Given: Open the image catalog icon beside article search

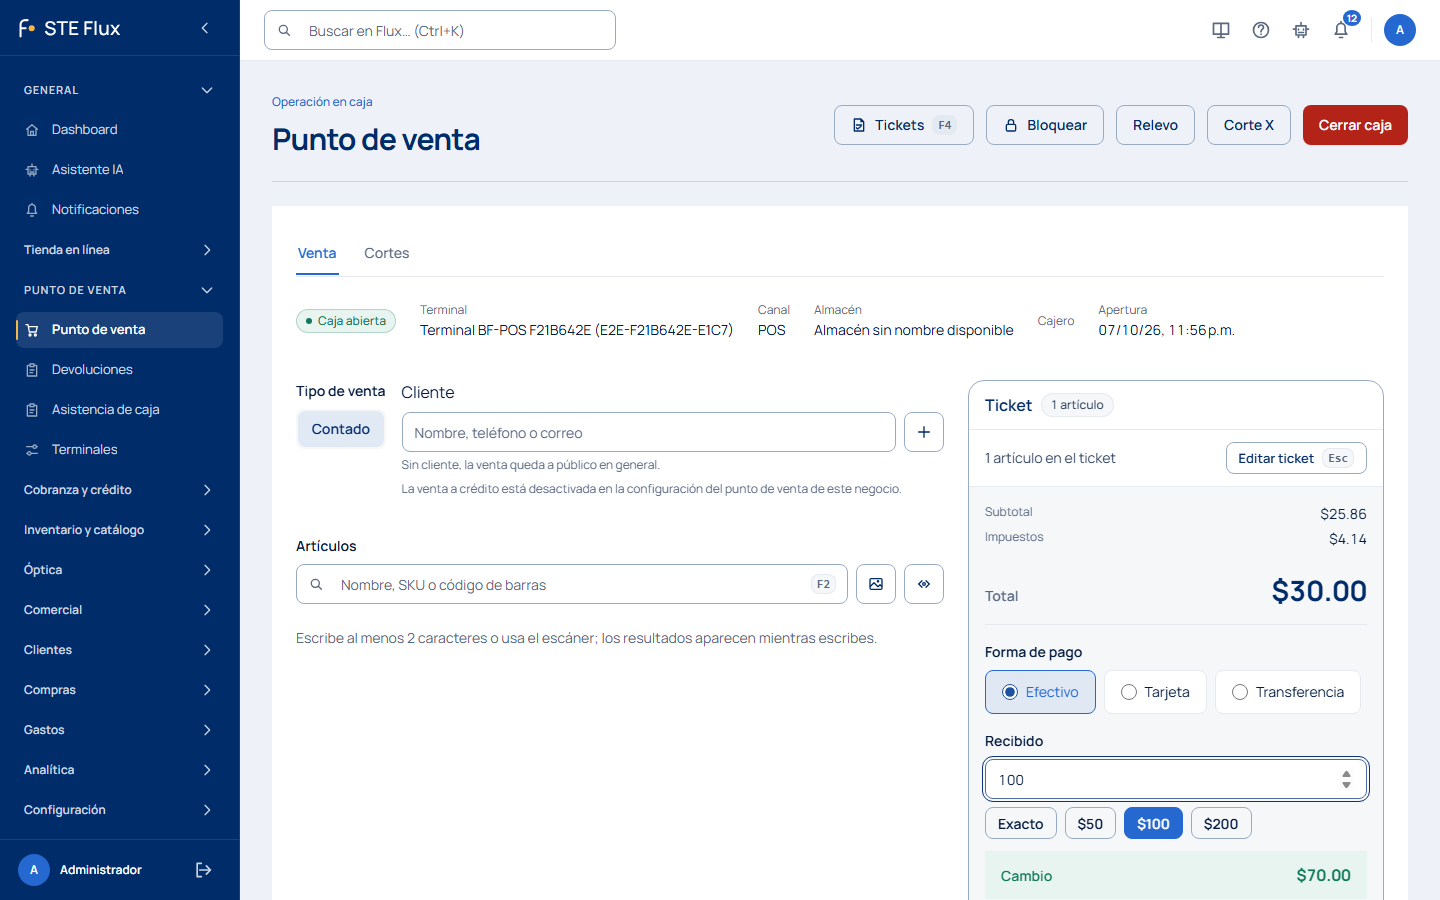Looking at the screenshot, I should pos(876,584).
